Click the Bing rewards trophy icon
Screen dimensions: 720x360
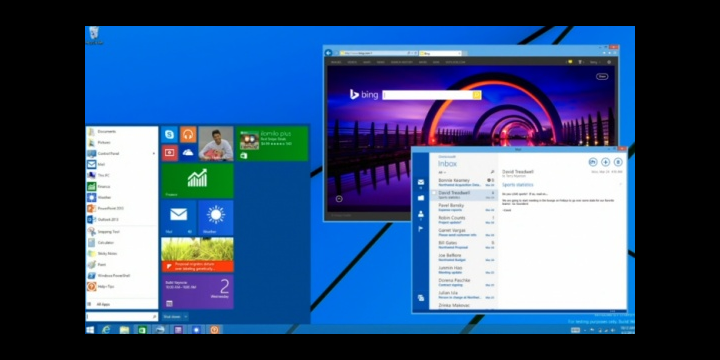coord(580,62)
